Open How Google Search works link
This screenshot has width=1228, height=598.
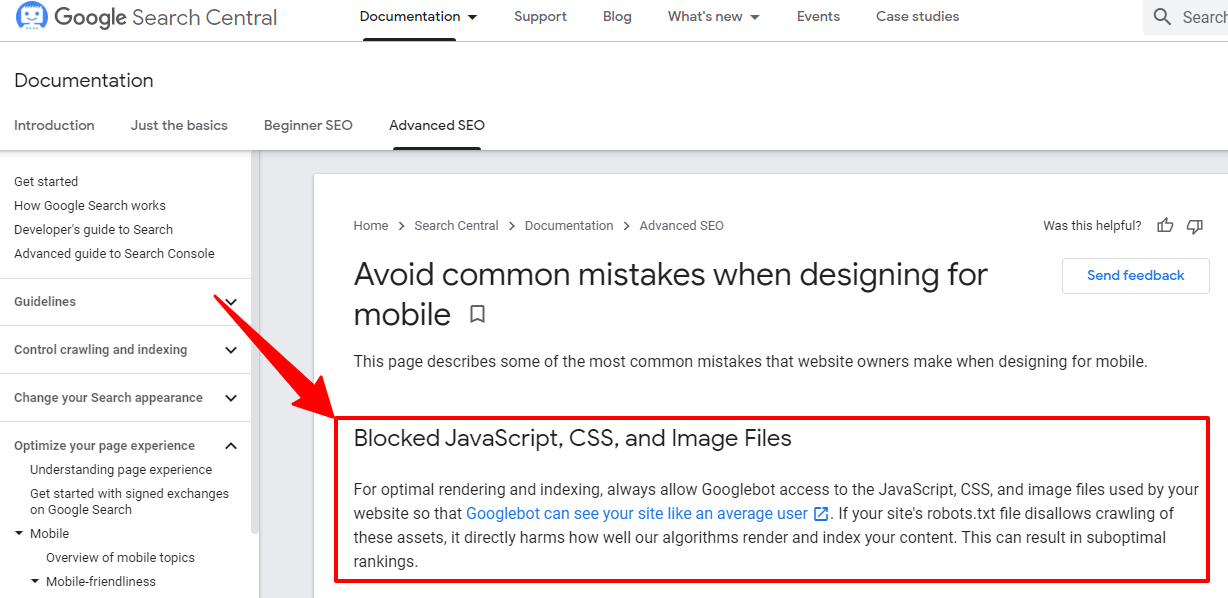(90, 206)
